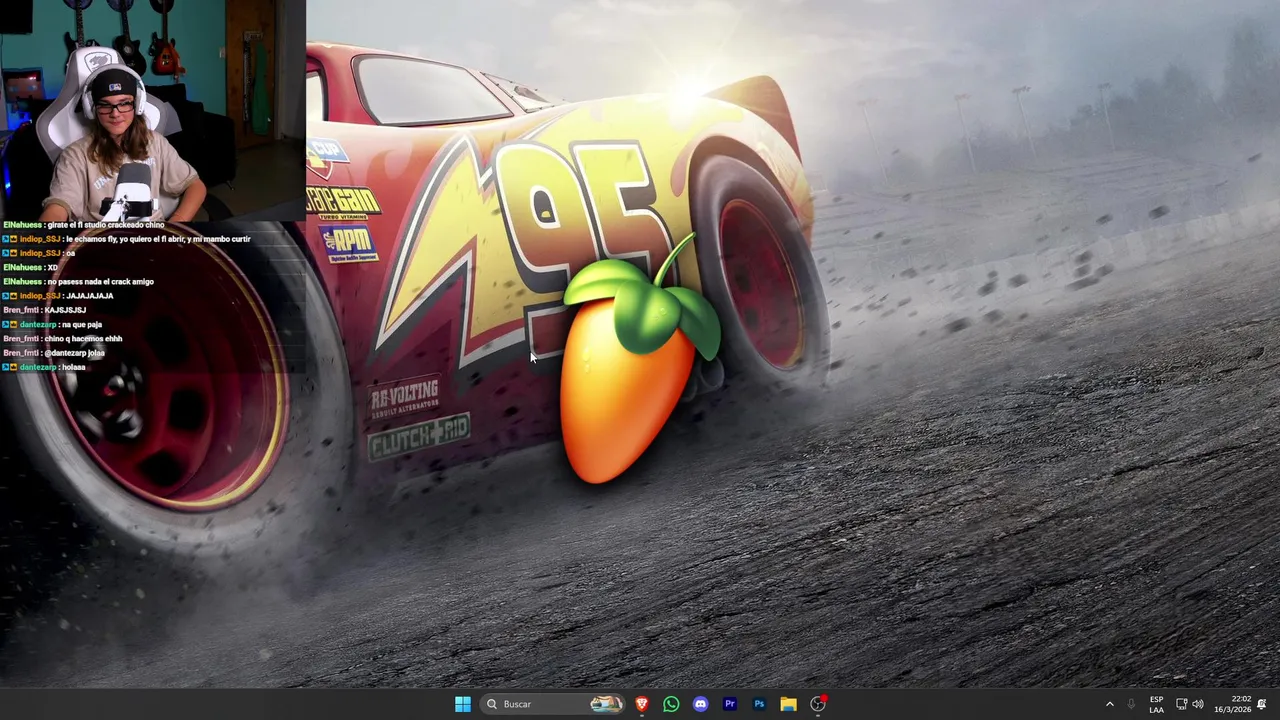Open Brave browser from the taskbar
Image resolution: width=1280 pixels, height=720 pixels.
(642, 704)
